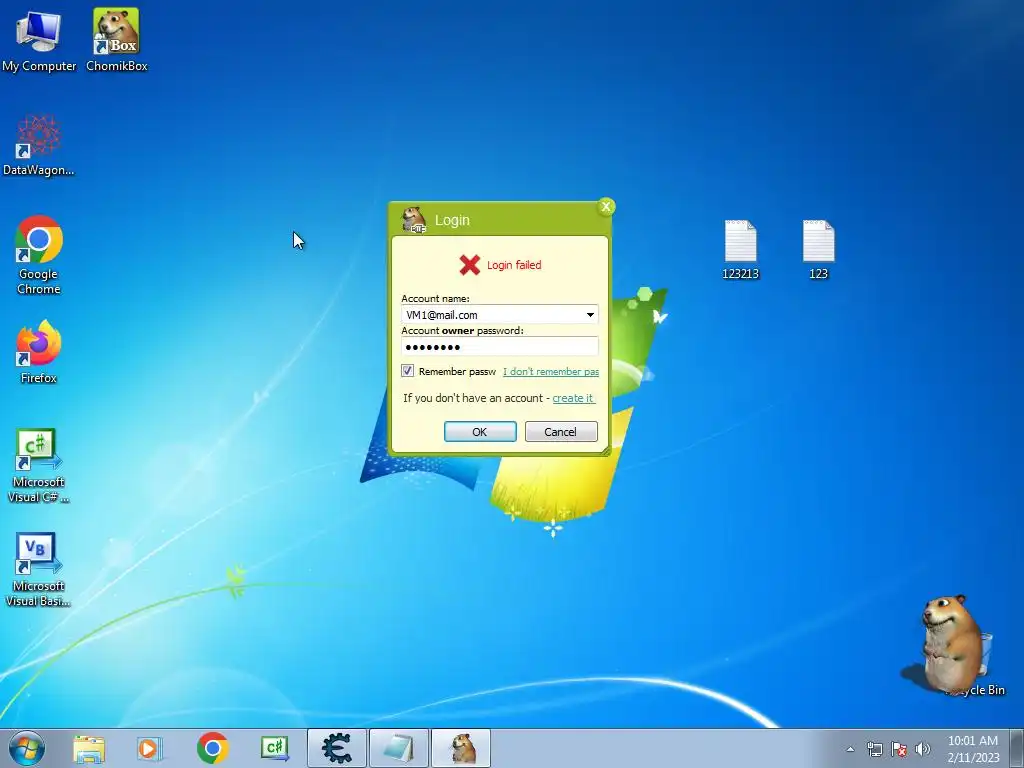
Task: Expand the Account name dropdown
Action: (590, 315)
